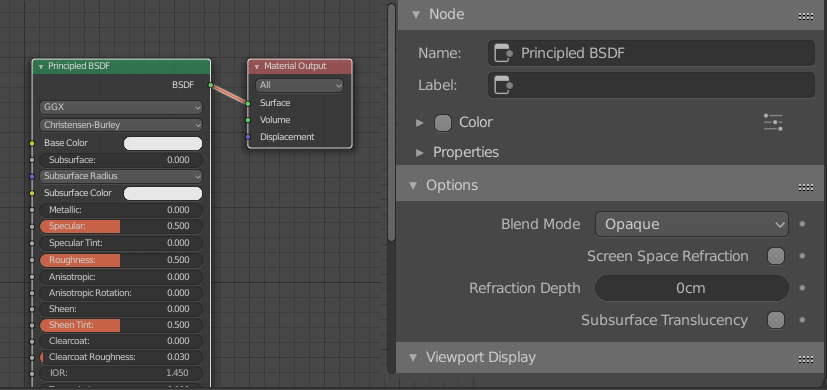Click the Metallic input socket
Viewport: 827px width, 390px height.
(32, 210)
